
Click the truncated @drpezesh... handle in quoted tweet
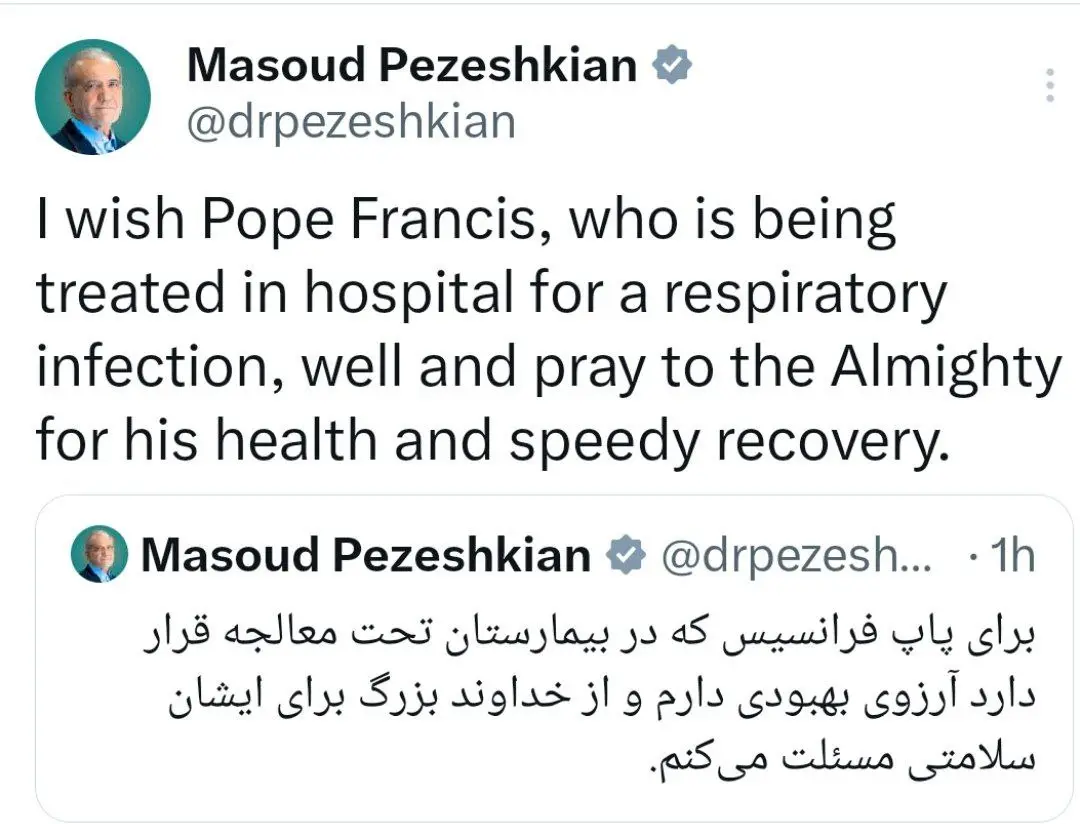(797, 556)
